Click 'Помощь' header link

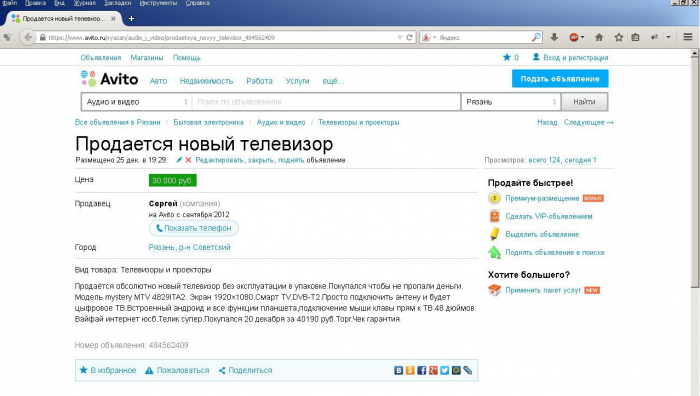(x=187, y=58)
